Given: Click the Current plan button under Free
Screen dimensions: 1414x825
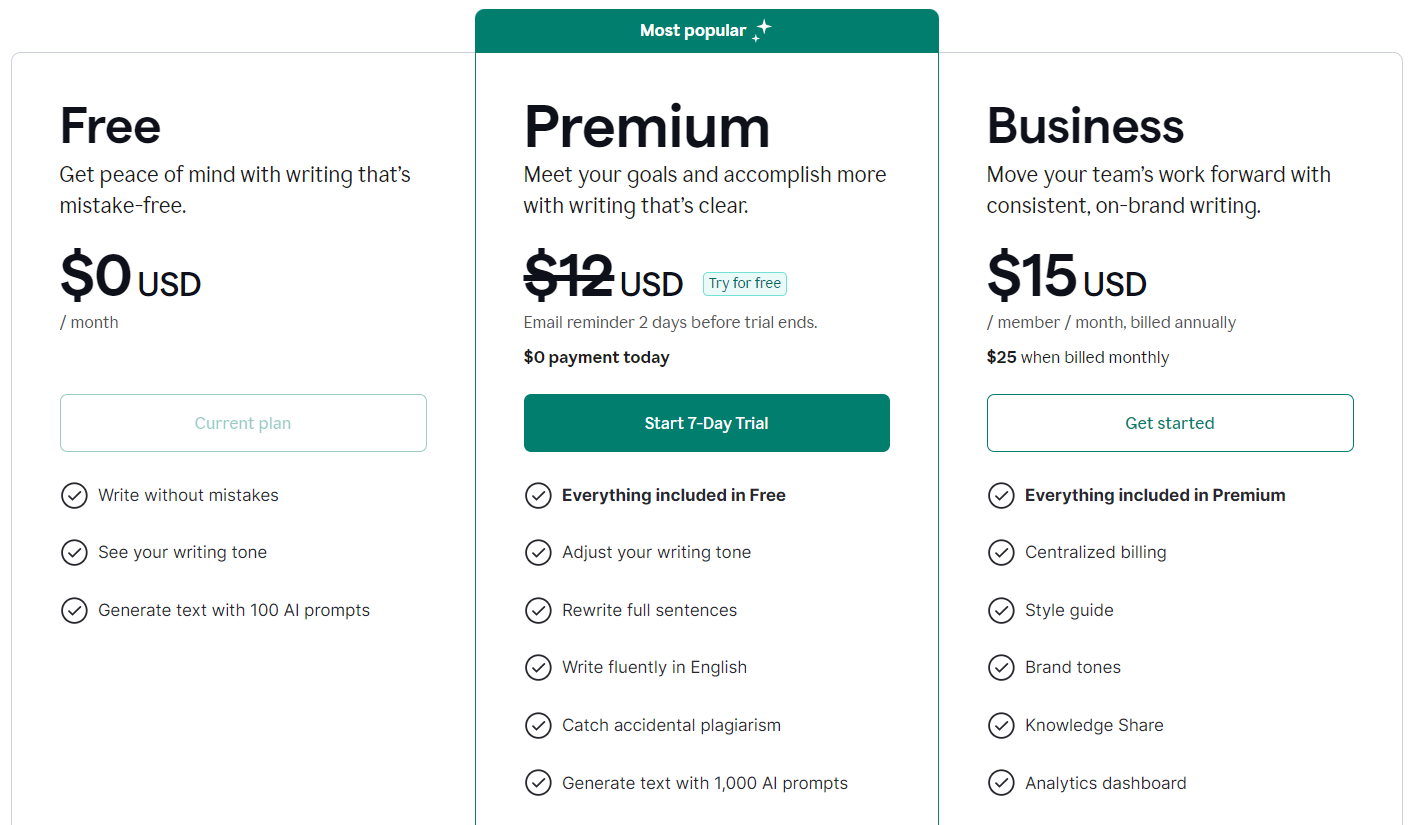Looking at the screenshot, I should (243, 423).
